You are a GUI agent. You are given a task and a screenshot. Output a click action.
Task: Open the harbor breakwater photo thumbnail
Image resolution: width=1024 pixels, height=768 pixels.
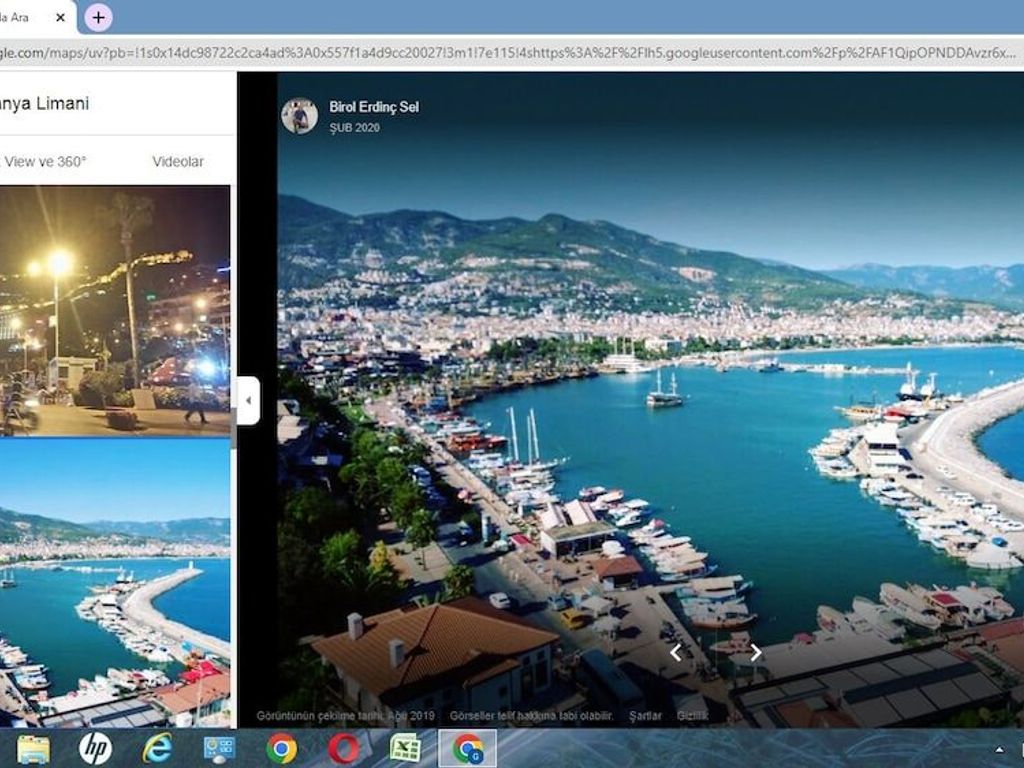(x=115, y=583)
